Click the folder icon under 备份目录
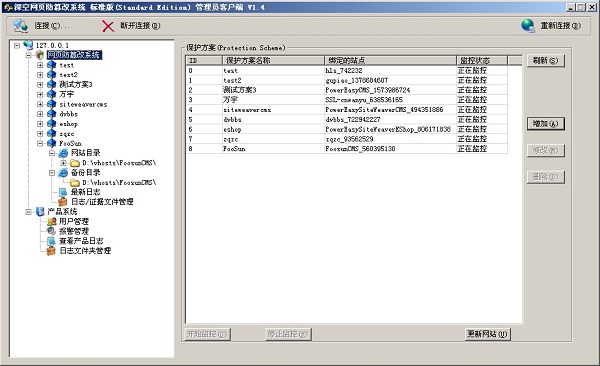 pos(75,183)
